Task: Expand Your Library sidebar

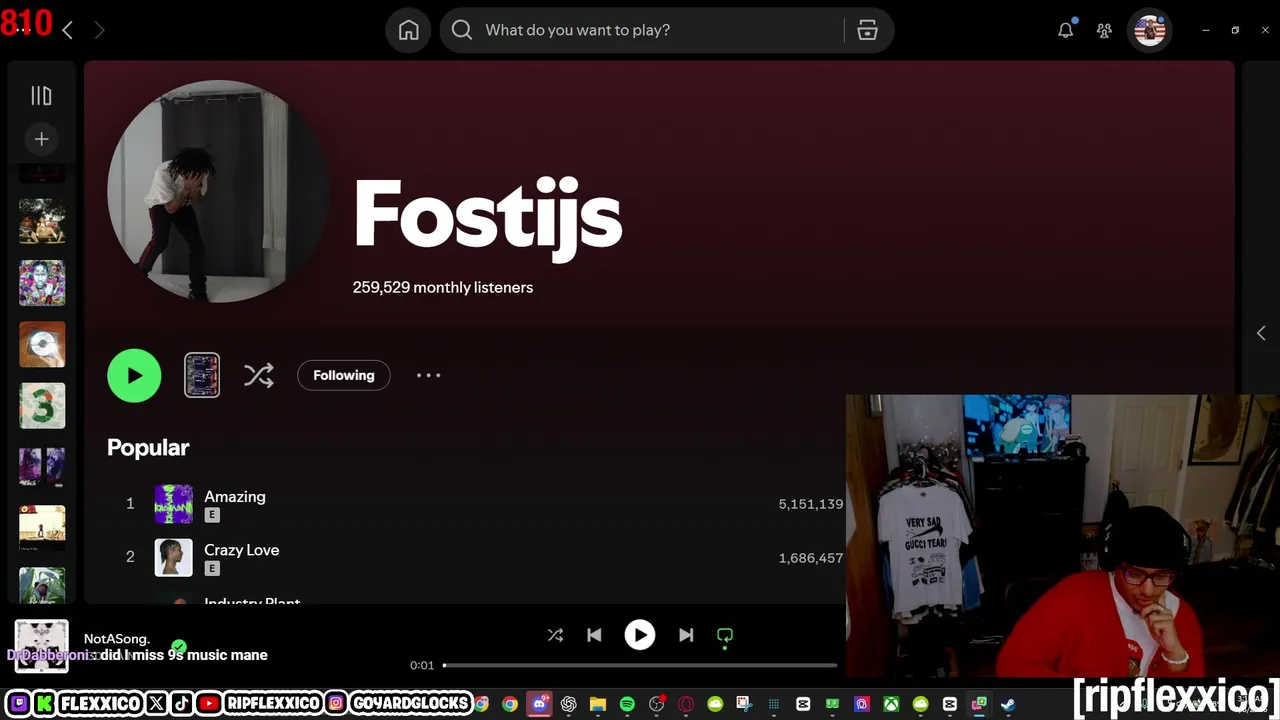Action: (x=41, y=96)
